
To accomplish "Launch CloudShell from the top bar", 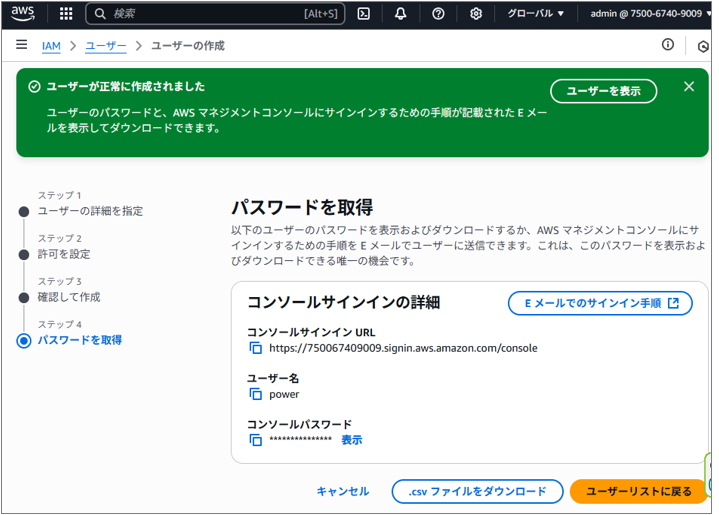I will pos(364,14).
